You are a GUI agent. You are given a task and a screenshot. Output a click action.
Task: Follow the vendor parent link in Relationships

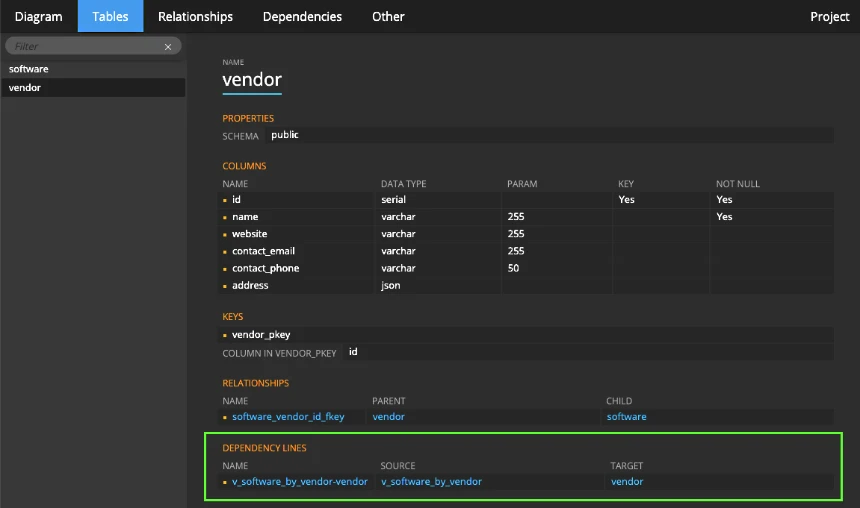388,416
